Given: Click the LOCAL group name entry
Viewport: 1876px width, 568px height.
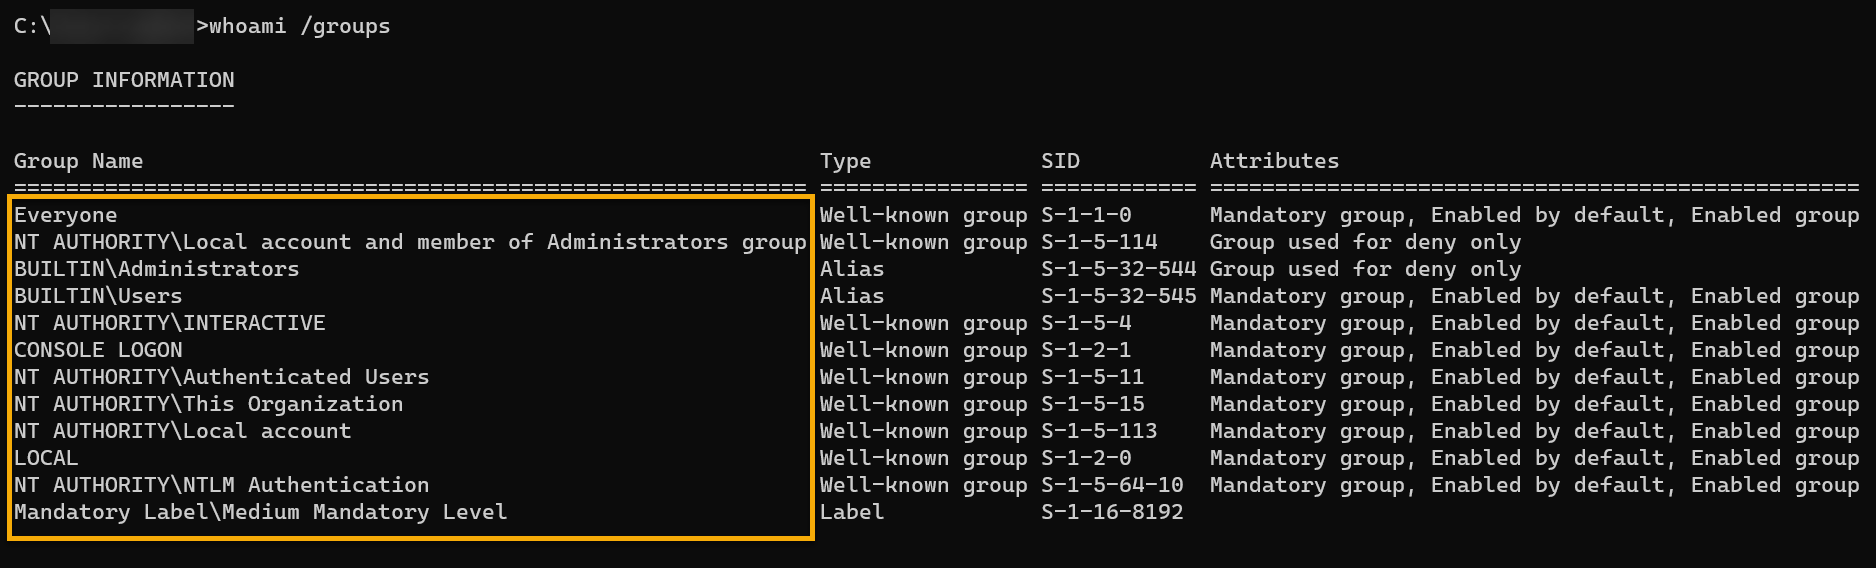Looking at the screenshot, I should point(46,458).
